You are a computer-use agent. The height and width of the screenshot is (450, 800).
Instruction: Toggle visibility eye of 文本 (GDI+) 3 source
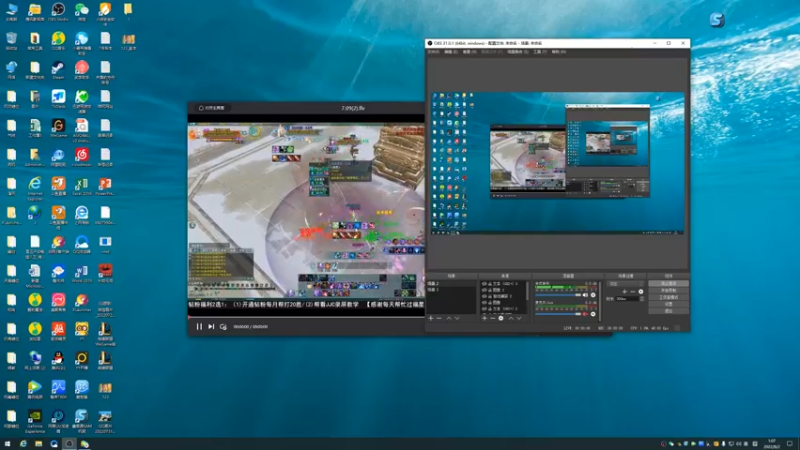tap(484, 284)
